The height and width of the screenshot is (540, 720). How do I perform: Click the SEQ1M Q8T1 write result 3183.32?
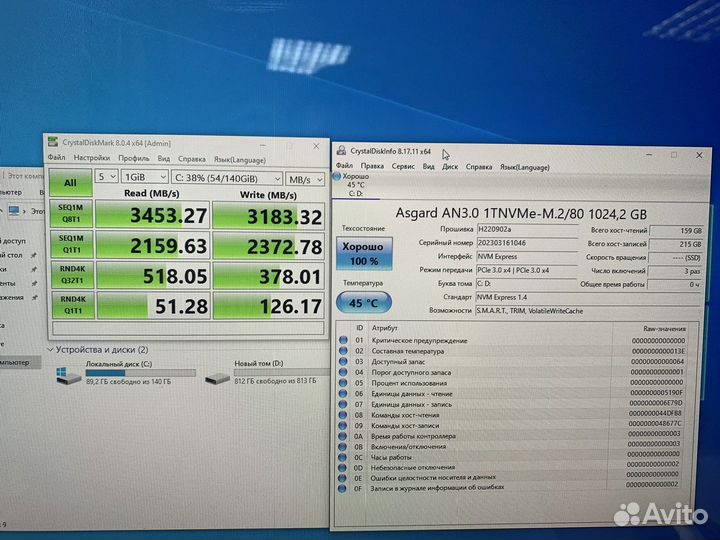[269, 217]
